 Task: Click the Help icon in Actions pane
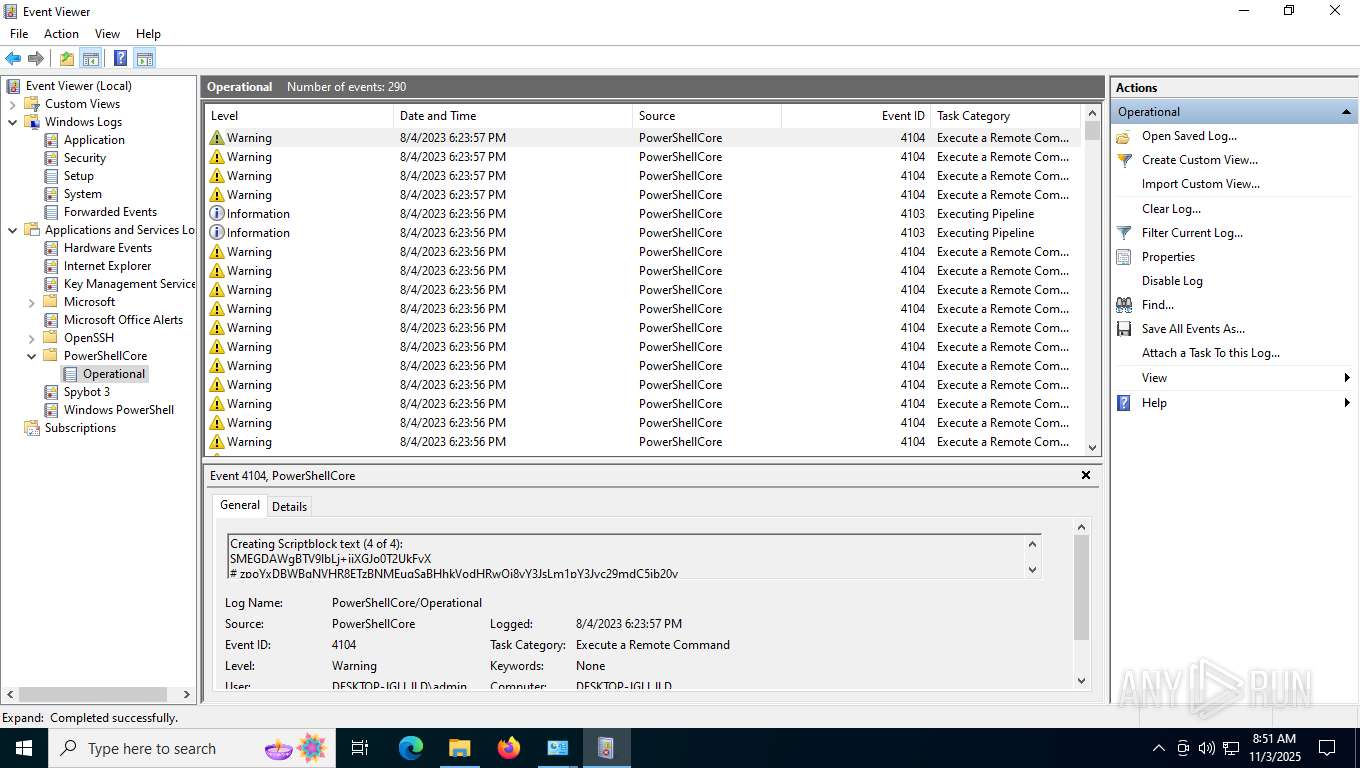tap(1123, 403)
